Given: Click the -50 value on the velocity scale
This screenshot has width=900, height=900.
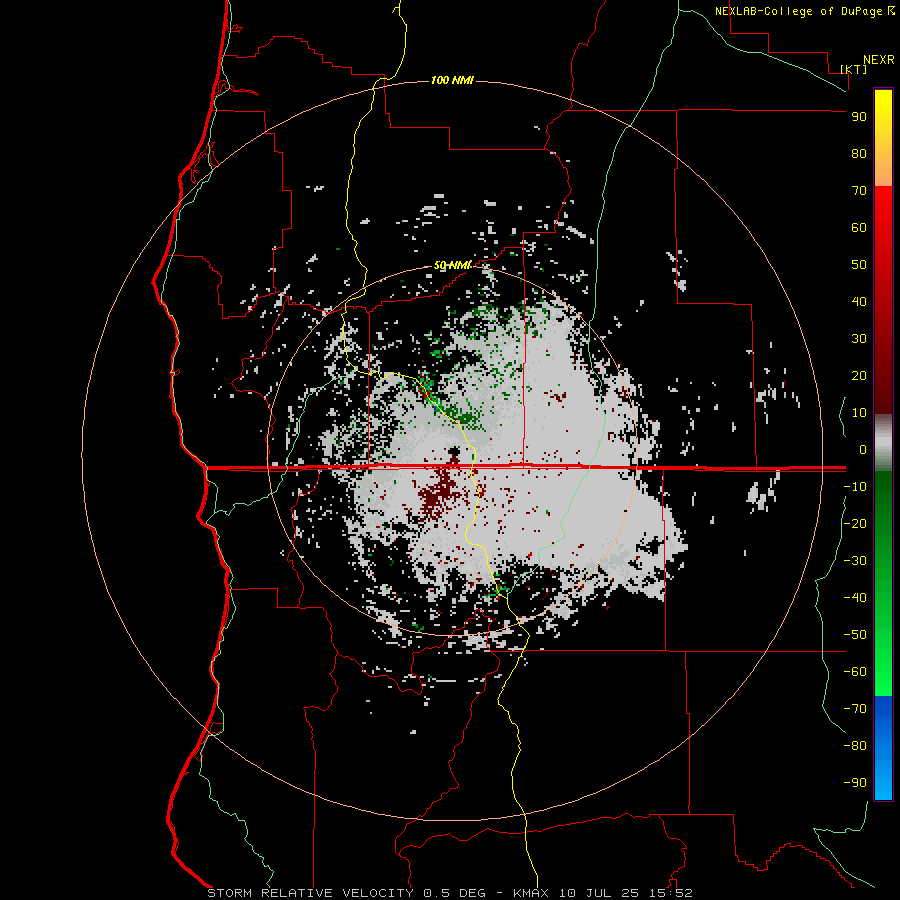Looking at the screenshot, I should coord(855,635).
